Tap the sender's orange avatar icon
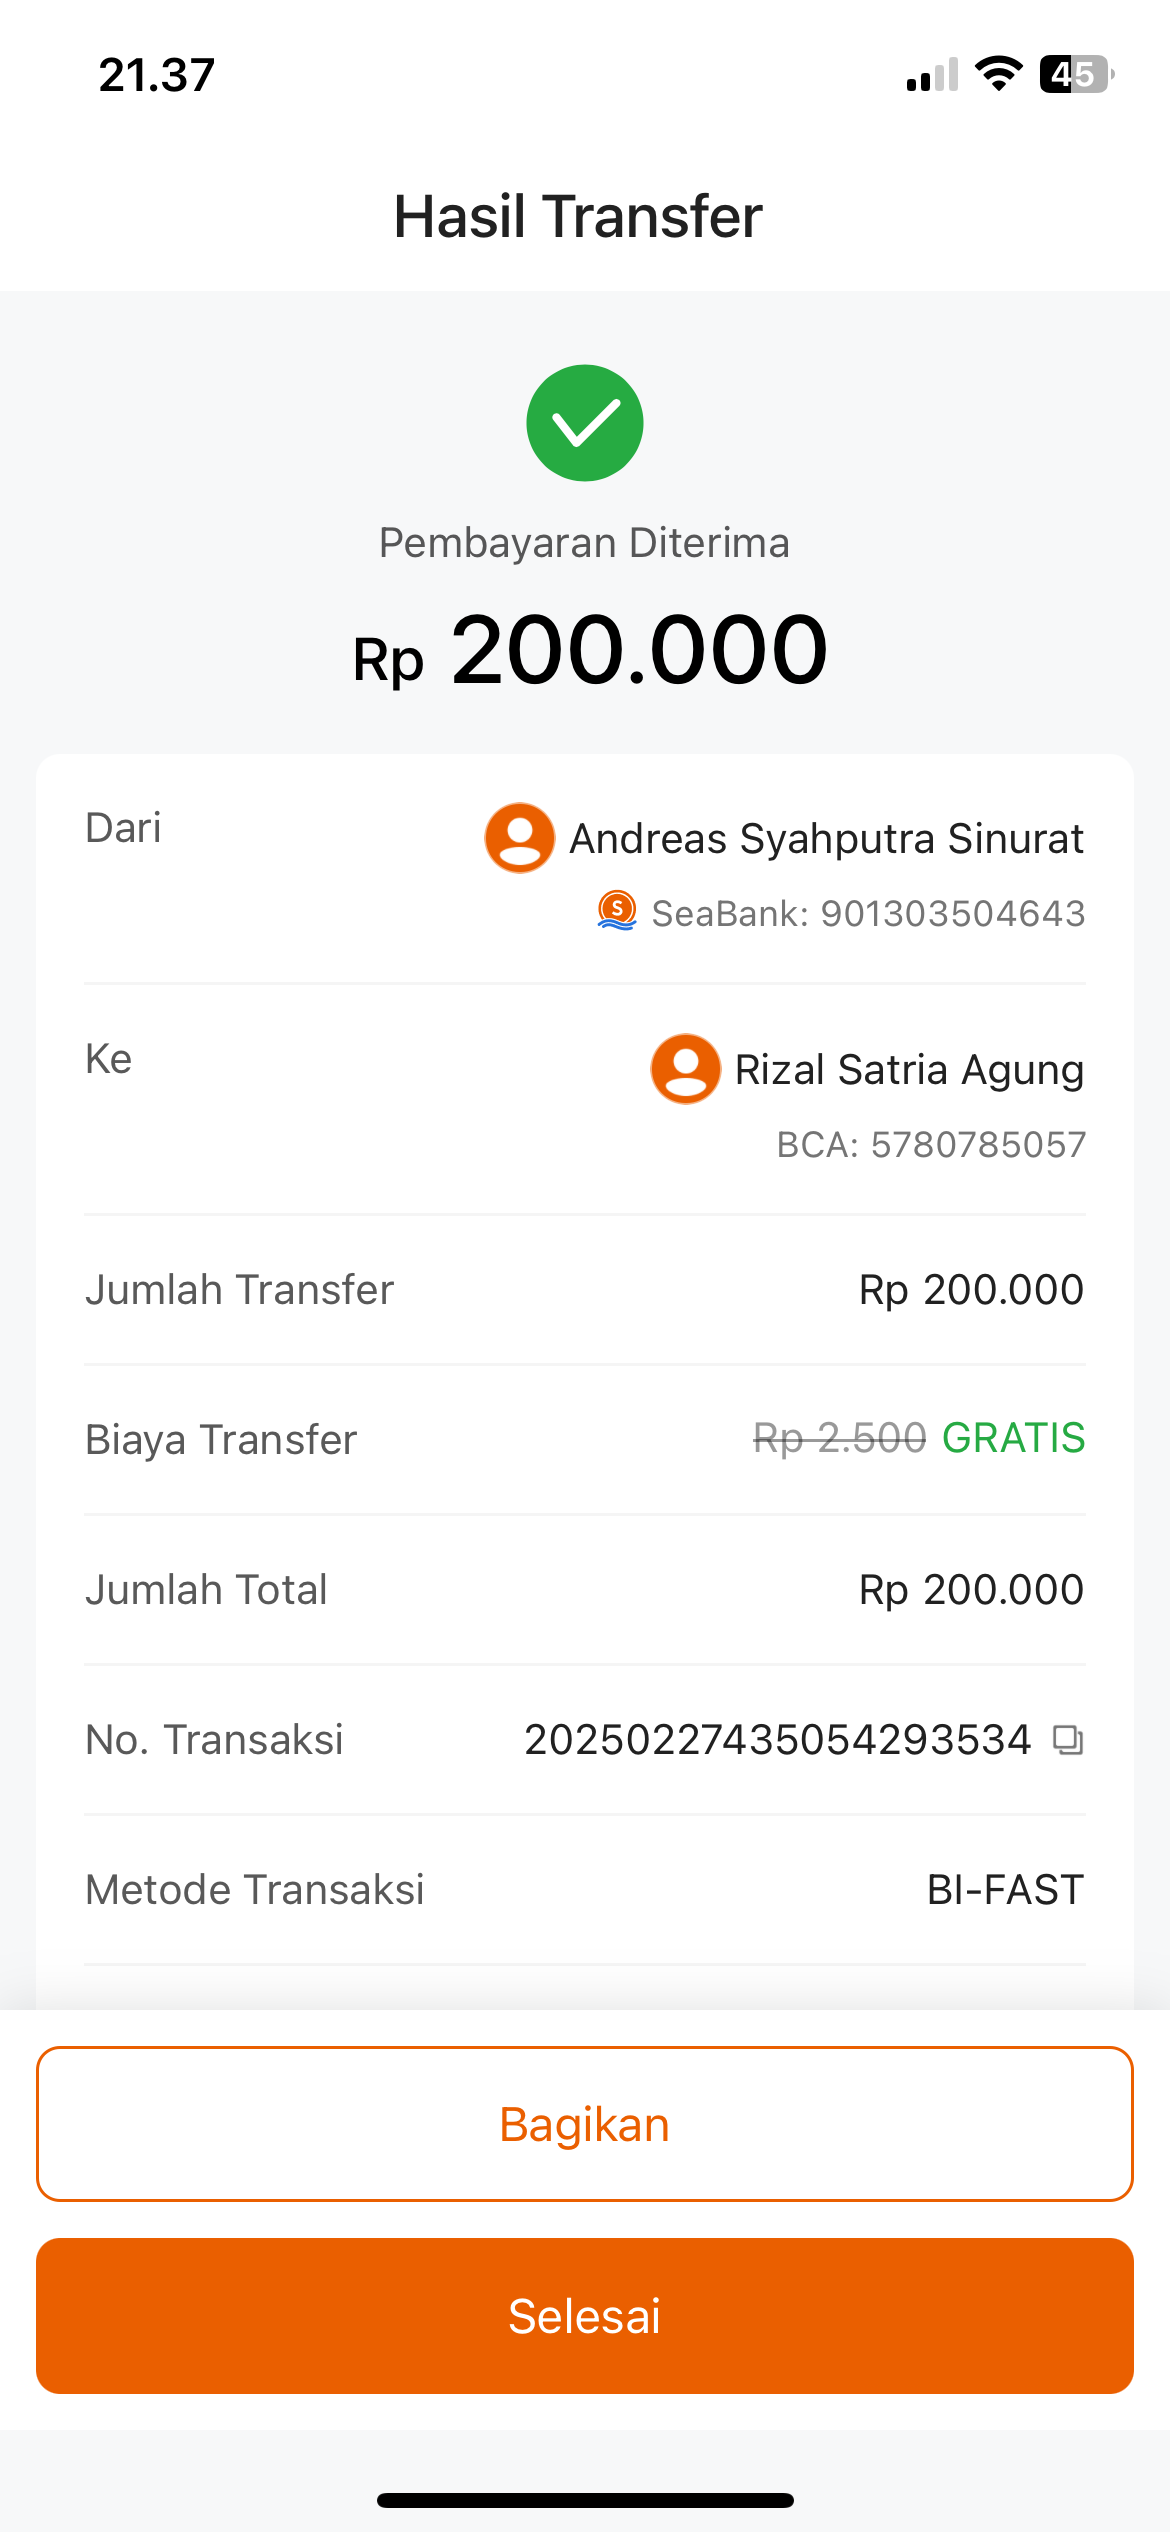 click(520, 838)
